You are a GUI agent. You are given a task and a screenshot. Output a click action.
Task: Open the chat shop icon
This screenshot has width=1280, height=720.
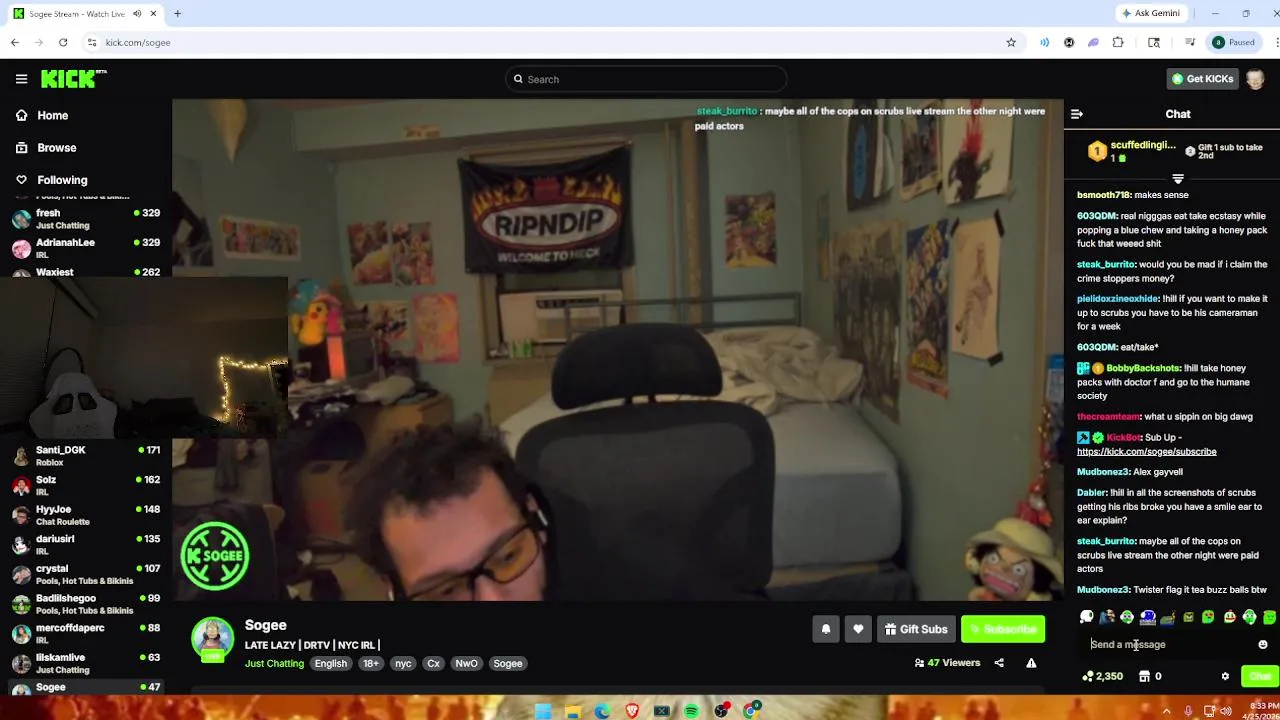(1144, 677)
